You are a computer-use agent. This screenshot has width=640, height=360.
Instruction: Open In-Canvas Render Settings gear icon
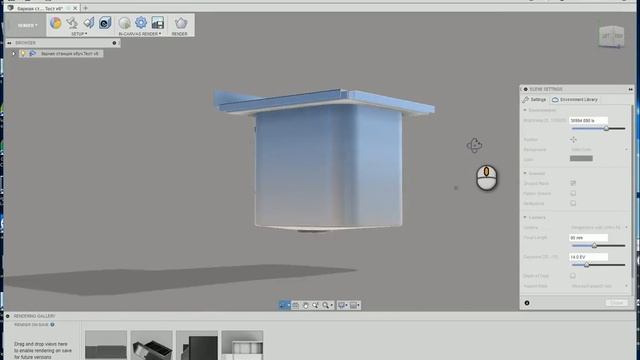pyautogui.click(x=141, y=23)
